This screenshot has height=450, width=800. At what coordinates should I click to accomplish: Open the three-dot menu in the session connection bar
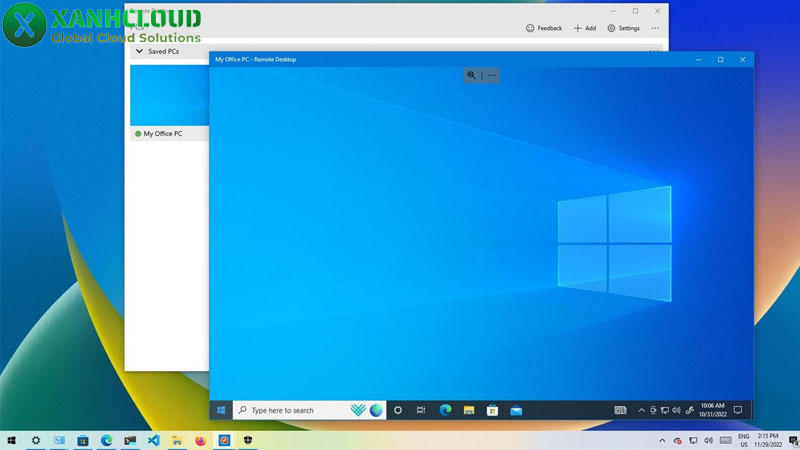tap(492, 76)
